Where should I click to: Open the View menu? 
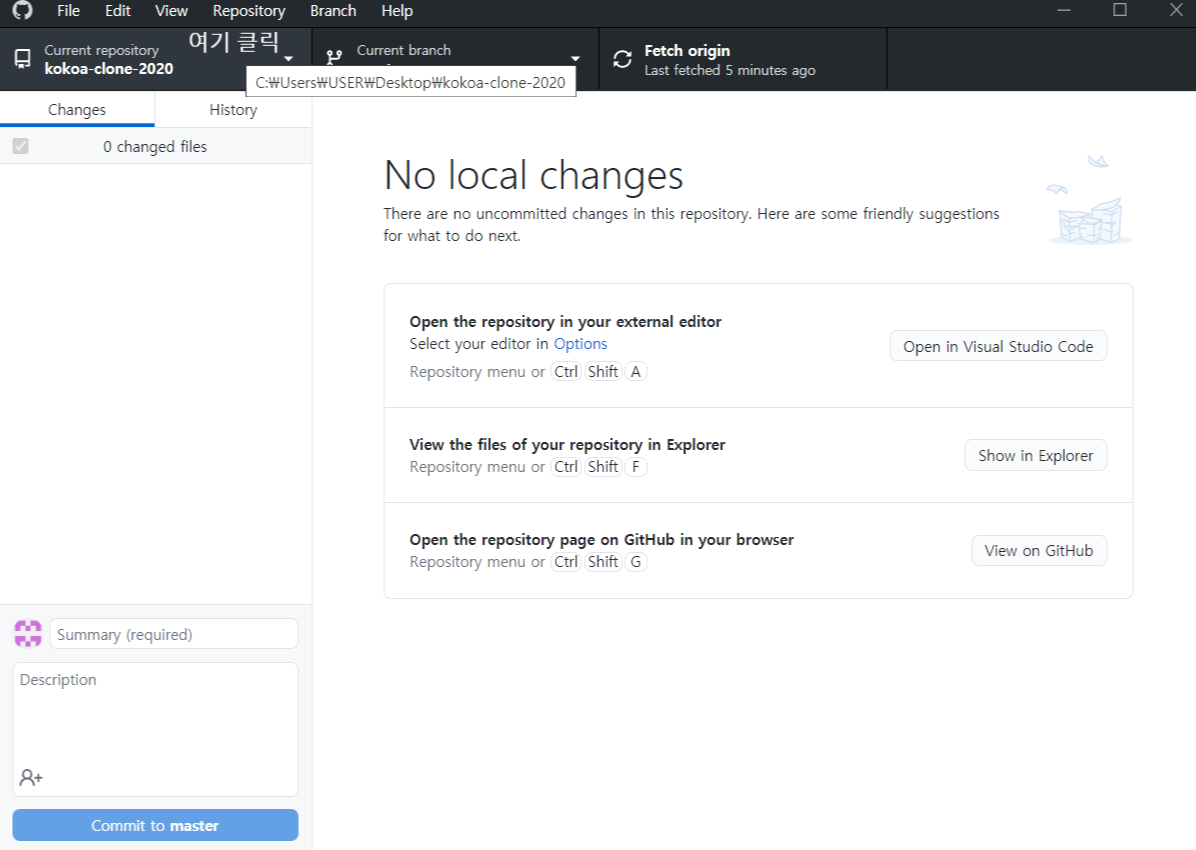click(x=171, y=11)
